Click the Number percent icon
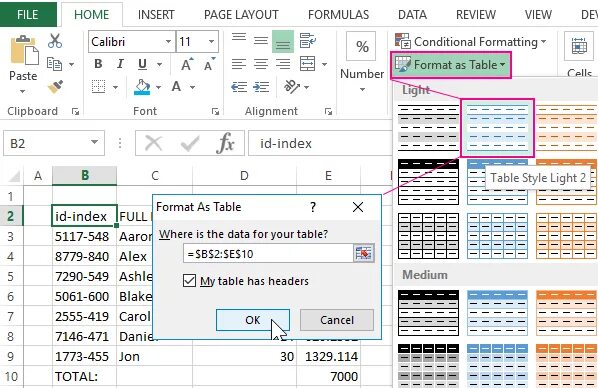Viewport: 598px width, 388px height. [x=362, y=47]
